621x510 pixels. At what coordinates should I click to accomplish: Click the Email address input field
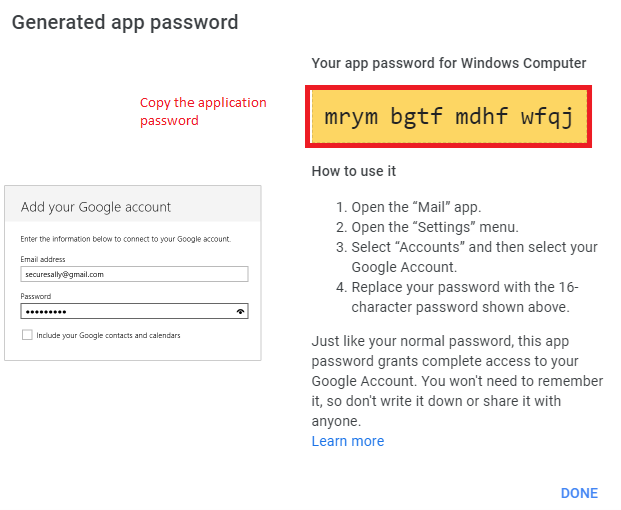(x=134, y=274)
